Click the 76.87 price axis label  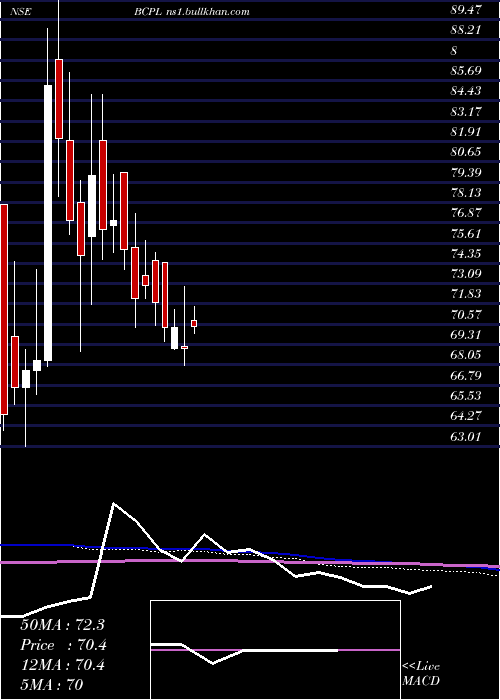[x=466, y=213]
